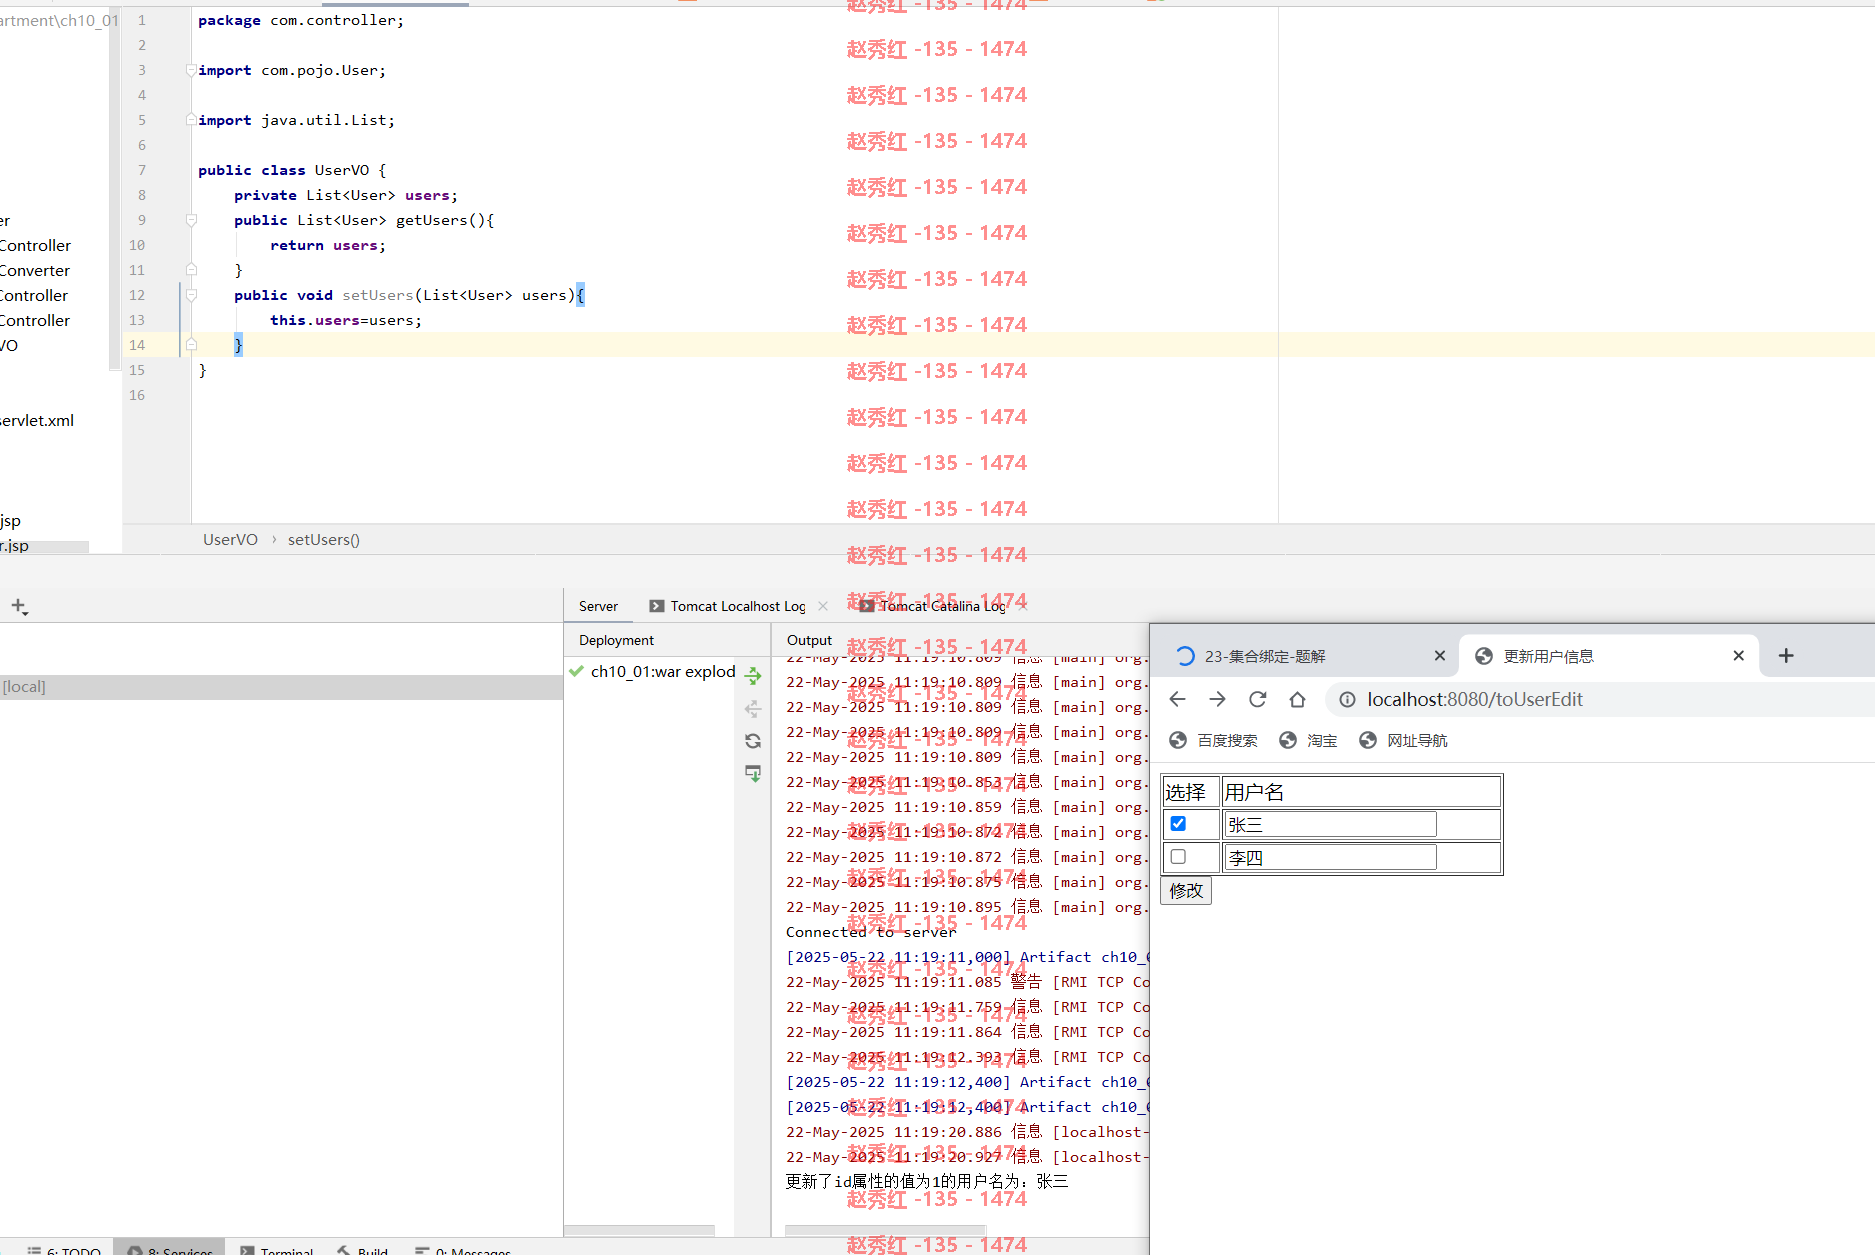
Task: Select the Tomcat Localhost Log tab
Action: coord(738,606)
